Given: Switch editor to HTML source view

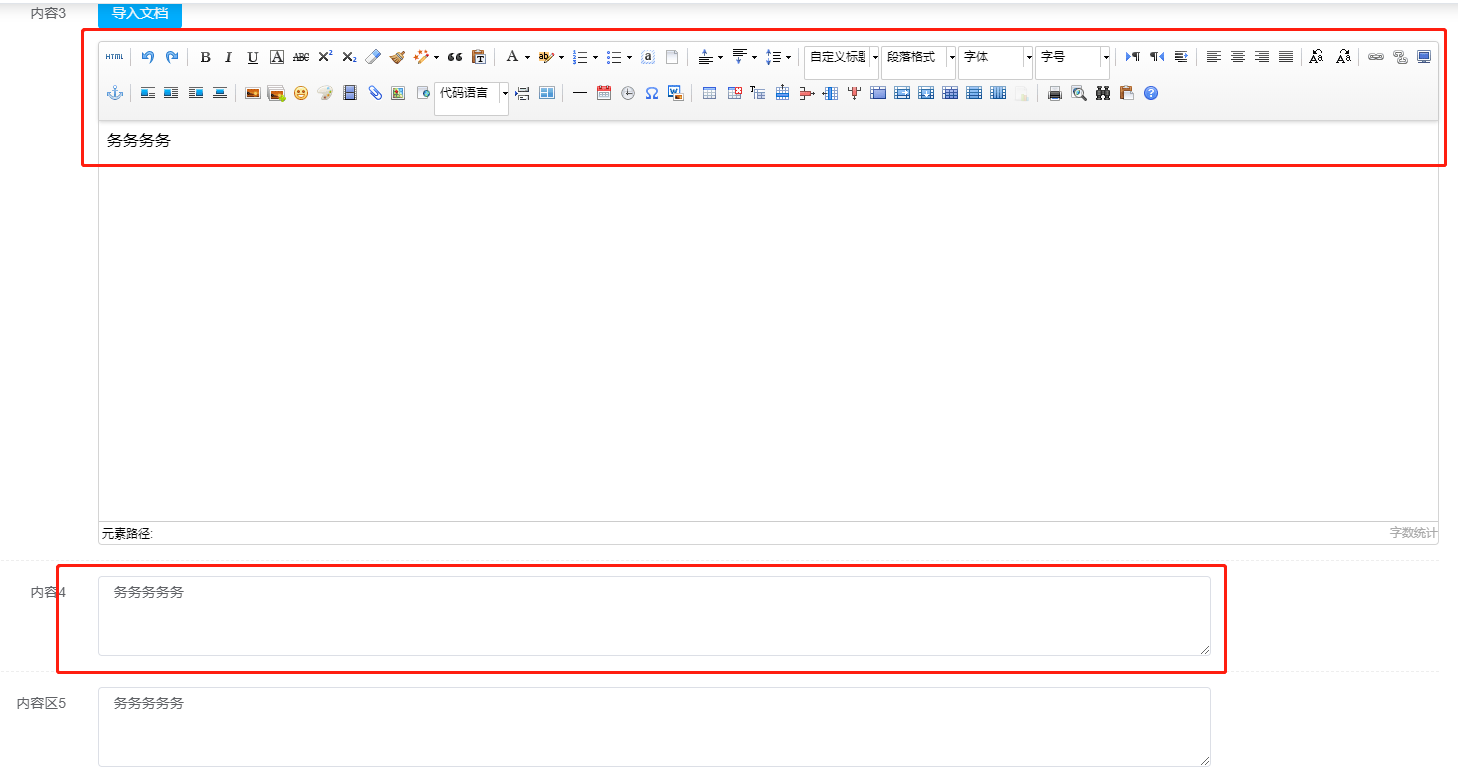Looking at the screenshot, I should 115,57.
